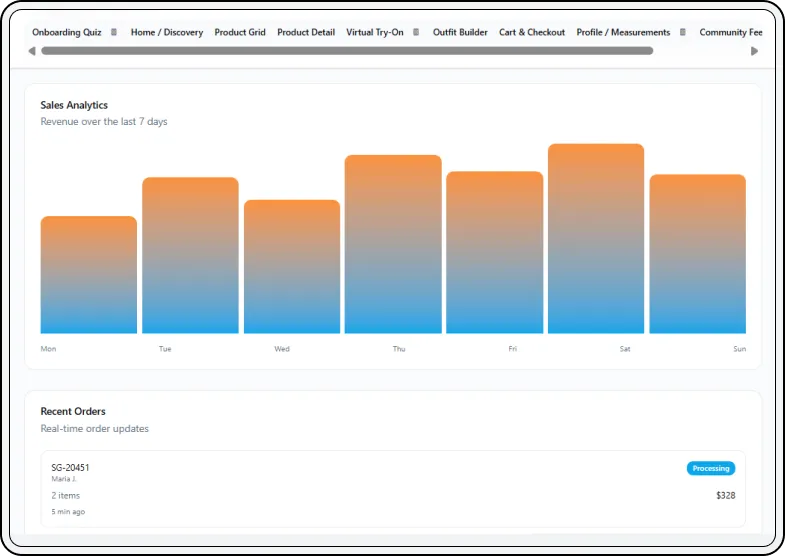
Task: Open order SG-20451
Action: coord(70,467)
